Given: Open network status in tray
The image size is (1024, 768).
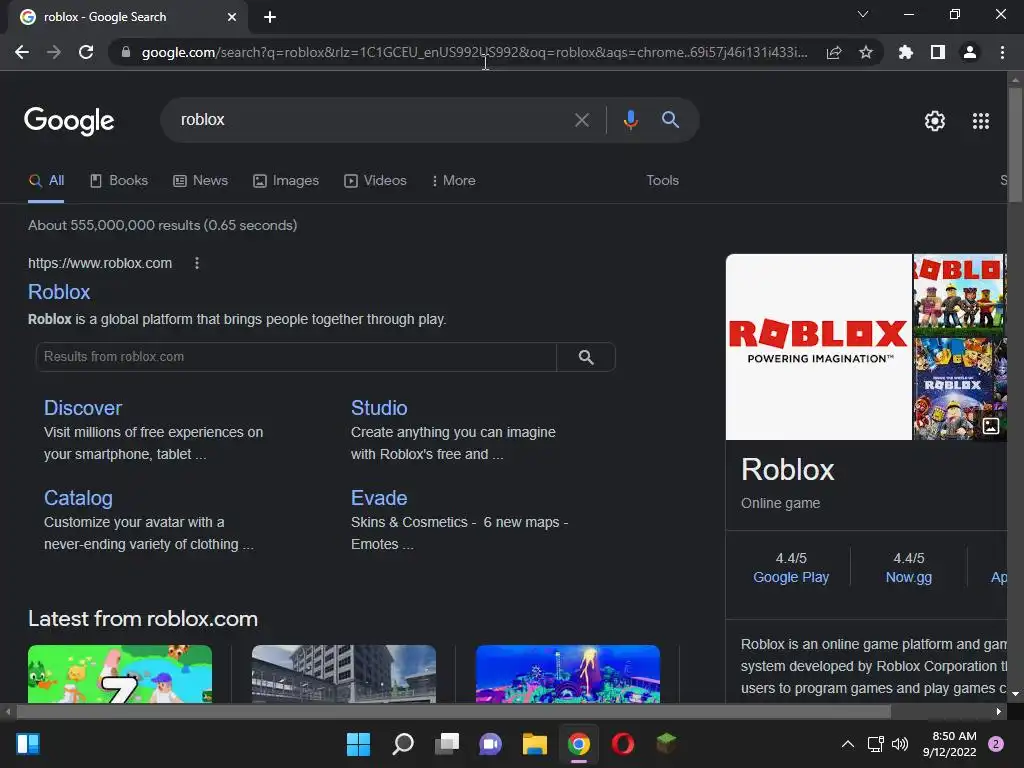Looking at the screenshot, I should (876, 744).
